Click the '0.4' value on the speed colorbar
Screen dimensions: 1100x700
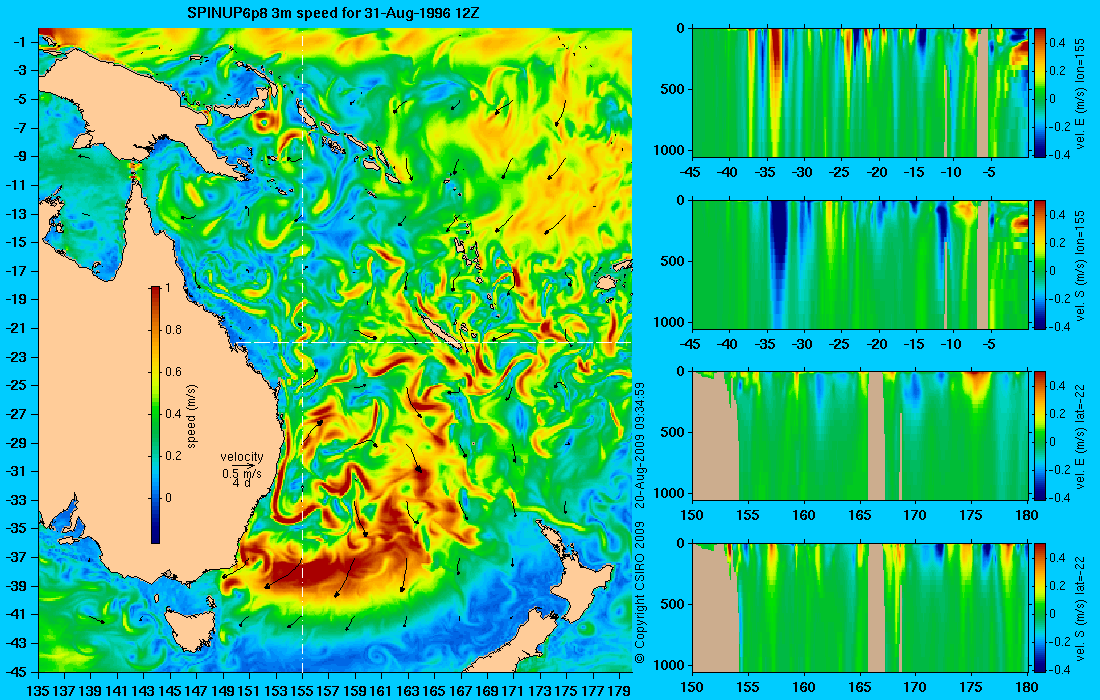(x=173, y=414)
